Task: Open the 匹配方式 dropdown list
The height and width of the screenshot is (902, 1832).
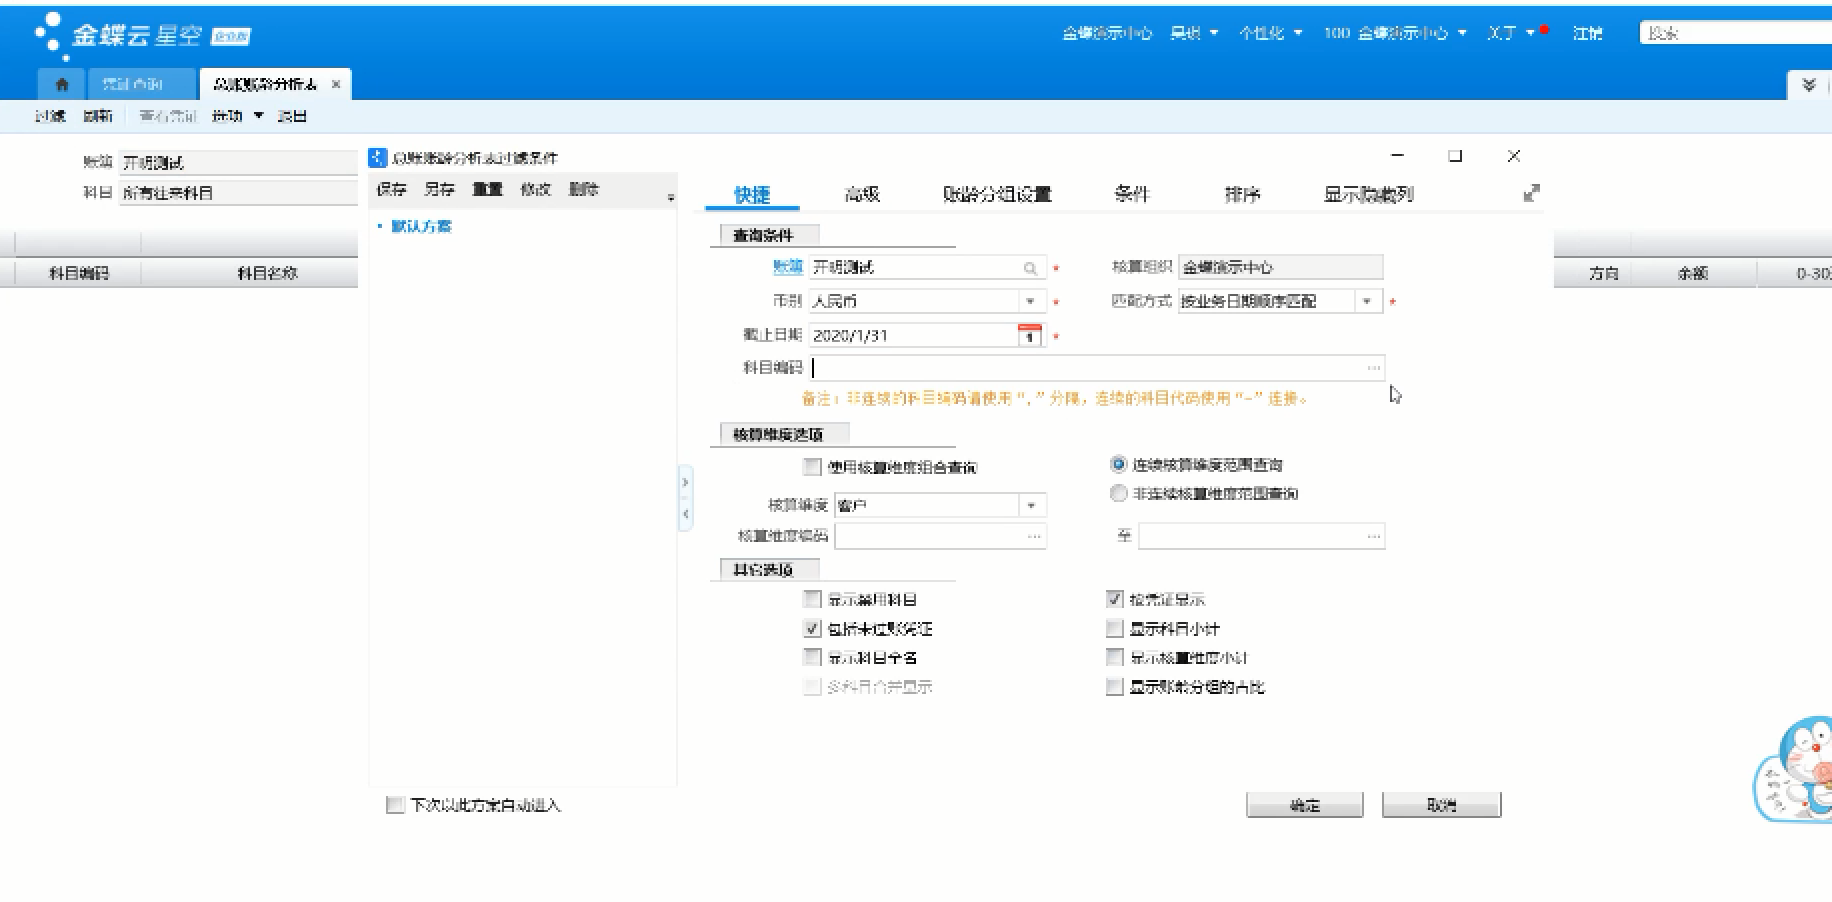Action: click(x=1367, y=301)
